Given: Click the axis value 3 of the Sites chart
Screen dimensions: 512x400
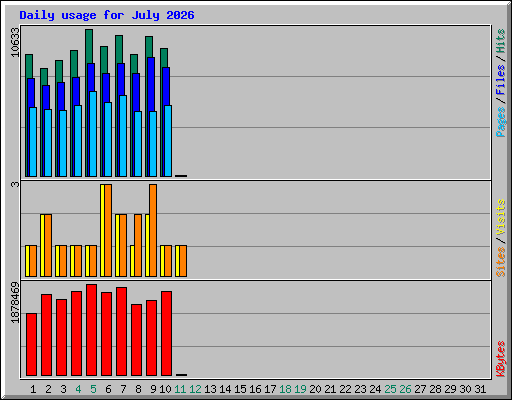Looking at the screenshot, I should [15, 184].
